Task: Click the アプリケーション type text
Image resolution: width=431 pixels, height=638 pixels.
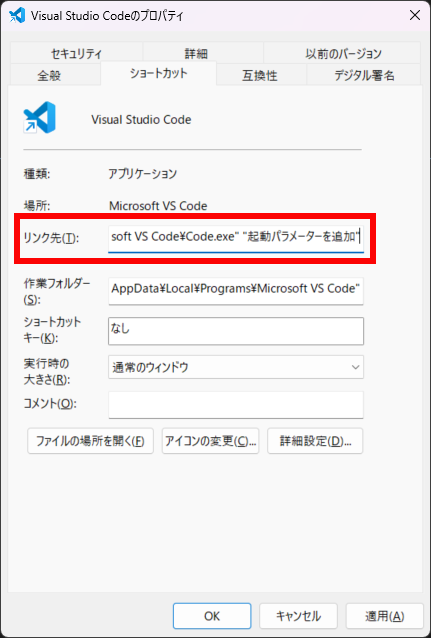Action: (x=143, y=174)
